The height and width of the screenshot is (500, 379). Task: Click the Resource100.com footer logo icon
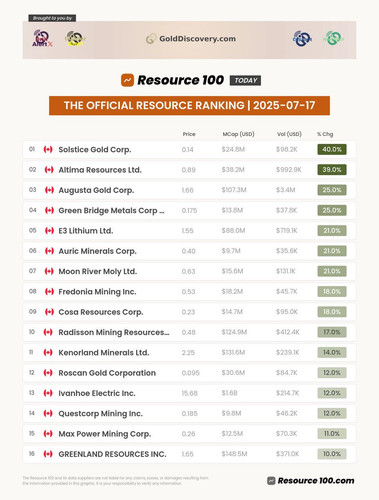pyautogui.click(x=271, y=481)
